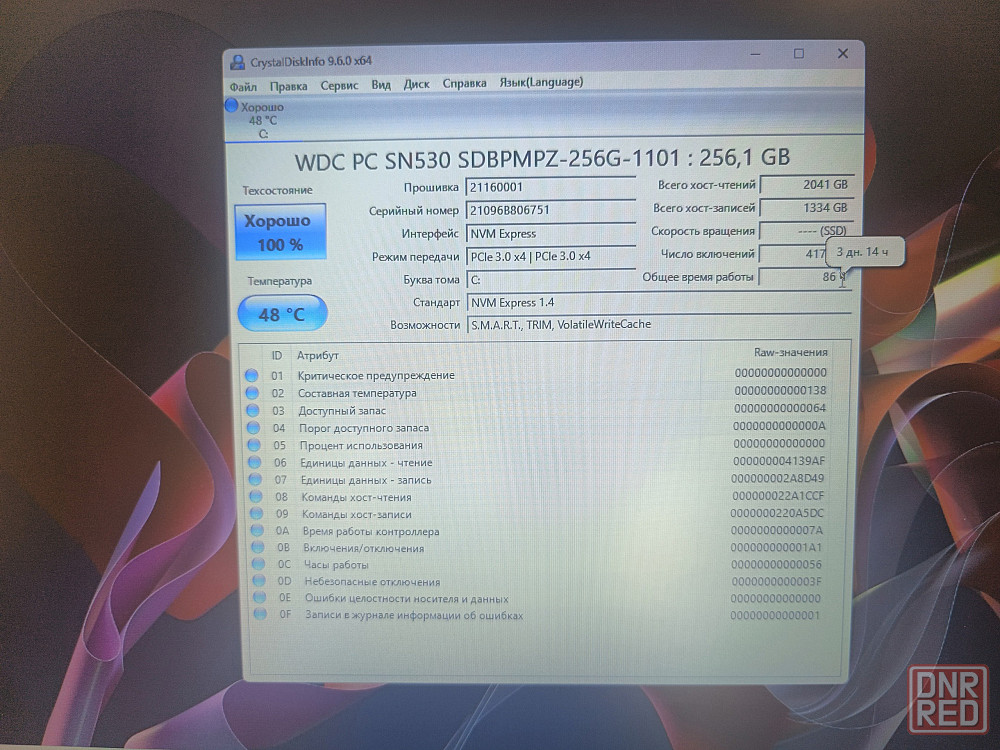Click the drive letter field C:
Viewport: 1000px width, 750px height.
pyautogui.click(x=550, y=279)
